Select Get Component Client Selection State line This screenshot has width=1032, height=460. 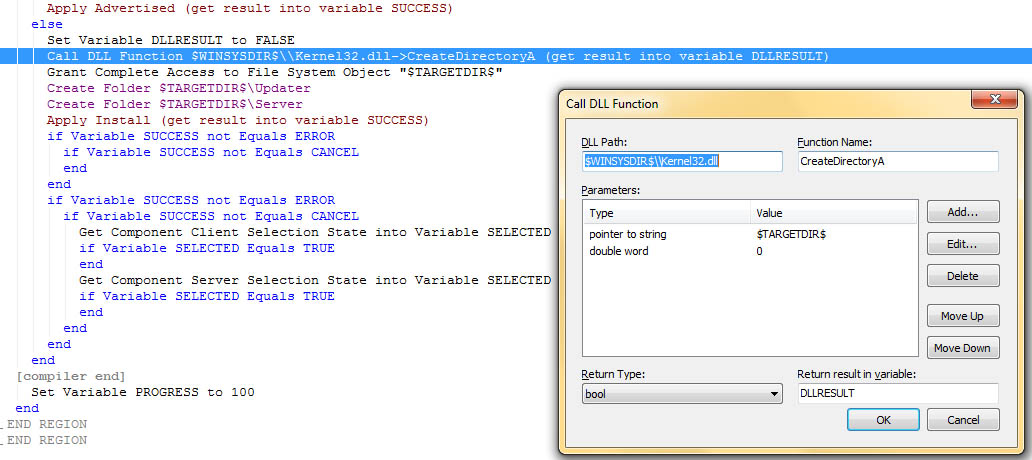tap(315, 232)
